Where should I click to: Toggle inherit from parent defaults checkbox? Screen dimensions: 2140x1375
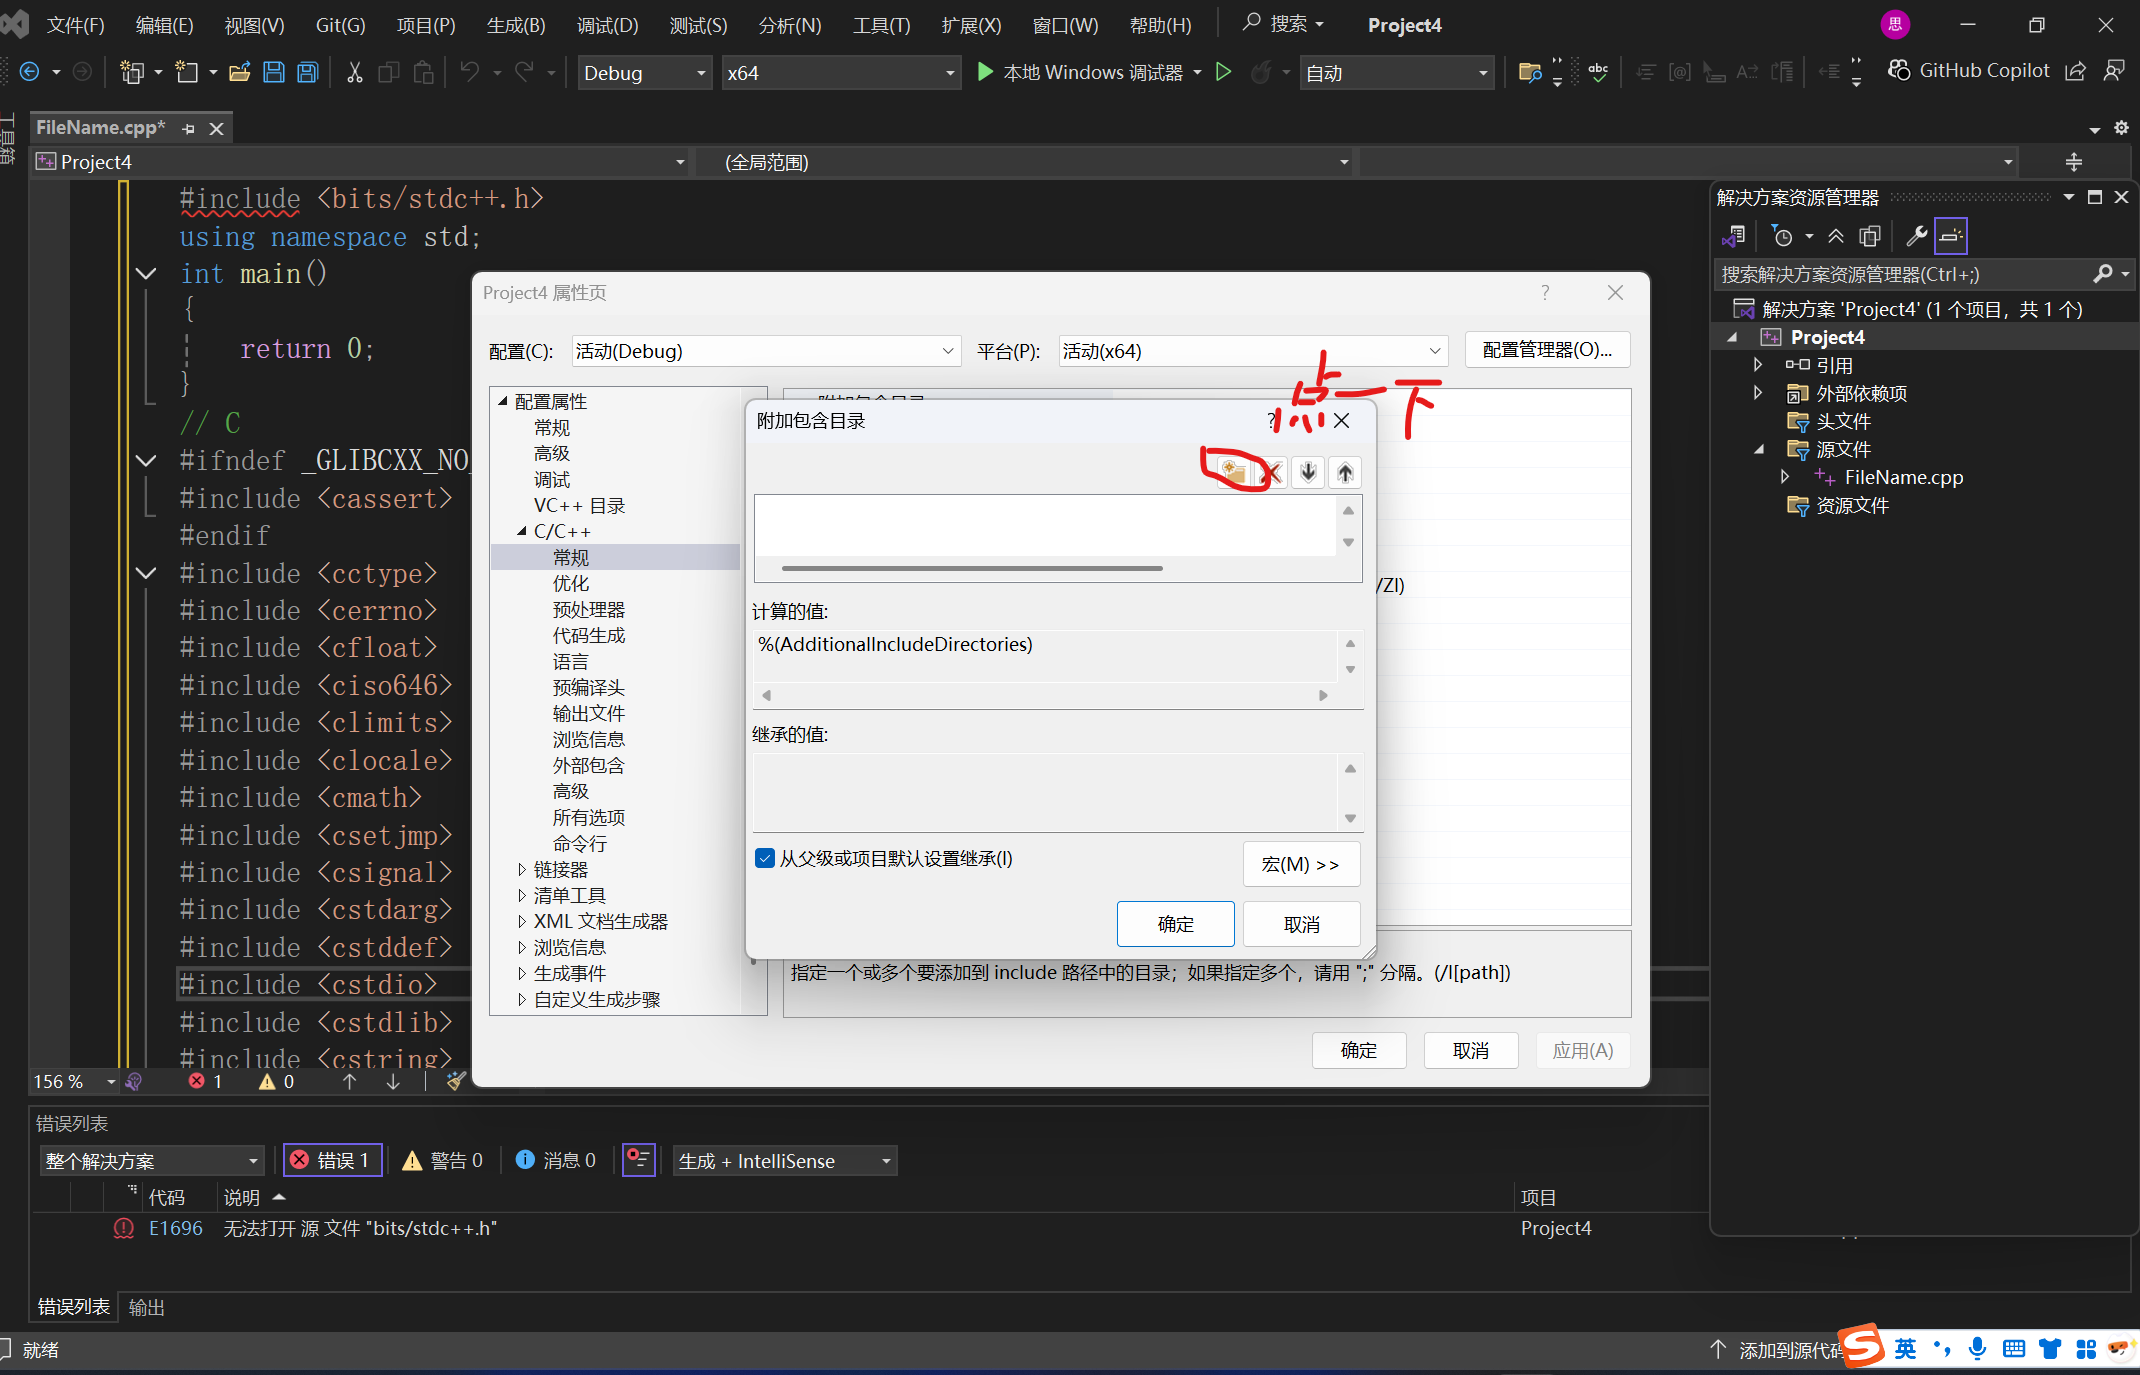tap(765, 858)
